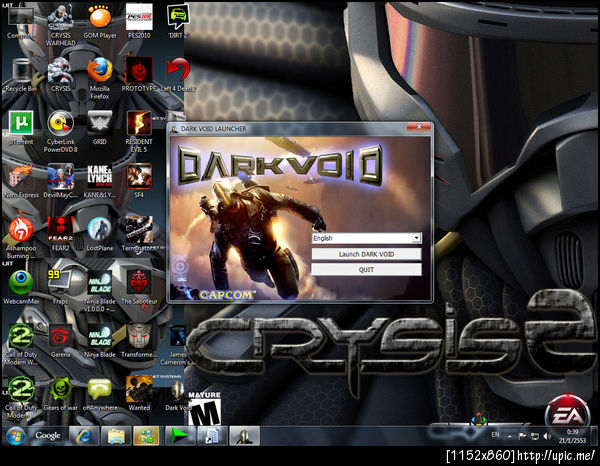Image resolution: width=600 pixels, height=466 pixels.
Task: Select the Left 4 Dead 2 icon
Action: coord(178,75)
